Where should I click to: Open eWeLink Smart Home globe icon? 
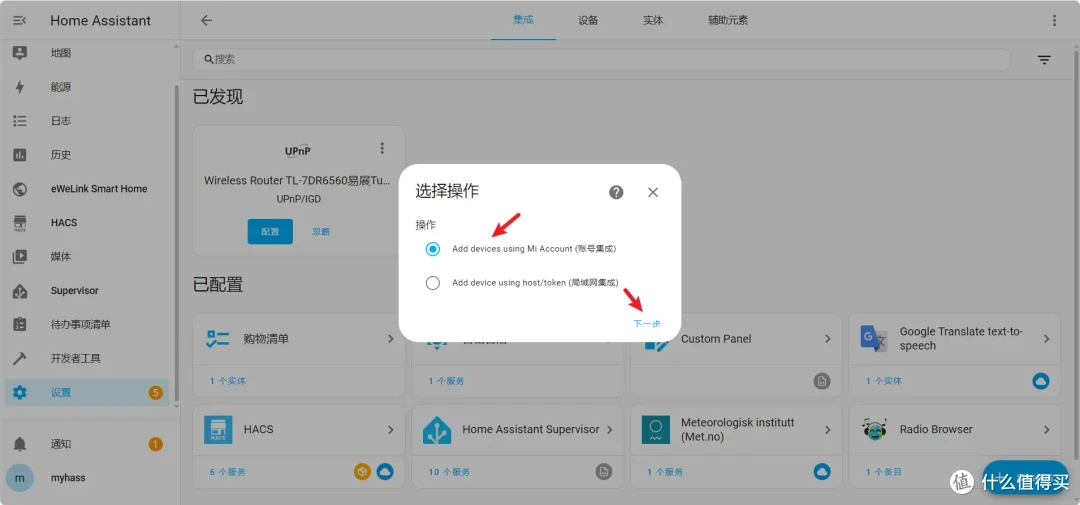coord(20,189)
